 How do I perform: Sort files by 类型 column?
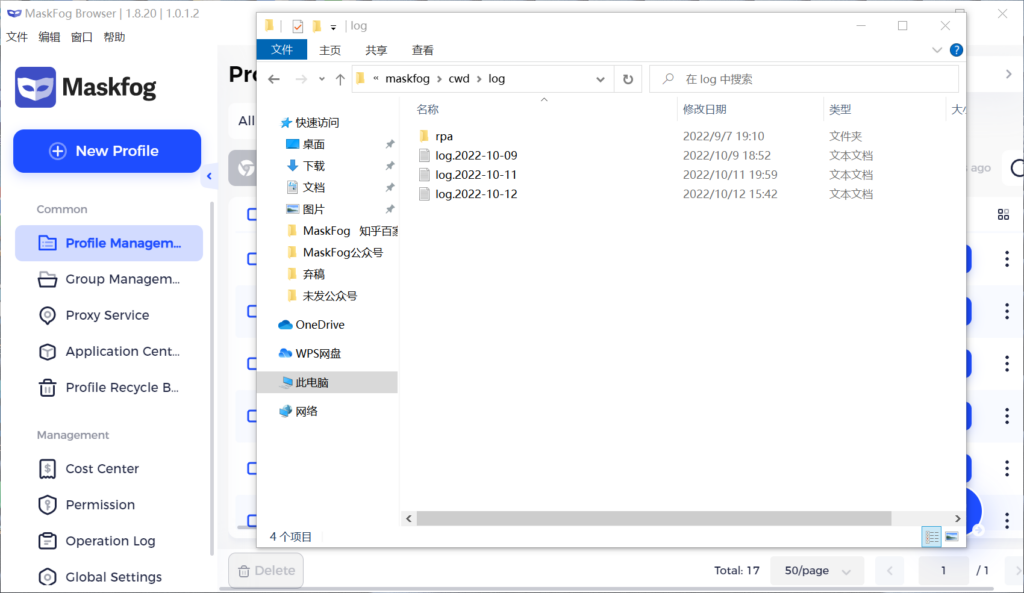tap(840, 109)
